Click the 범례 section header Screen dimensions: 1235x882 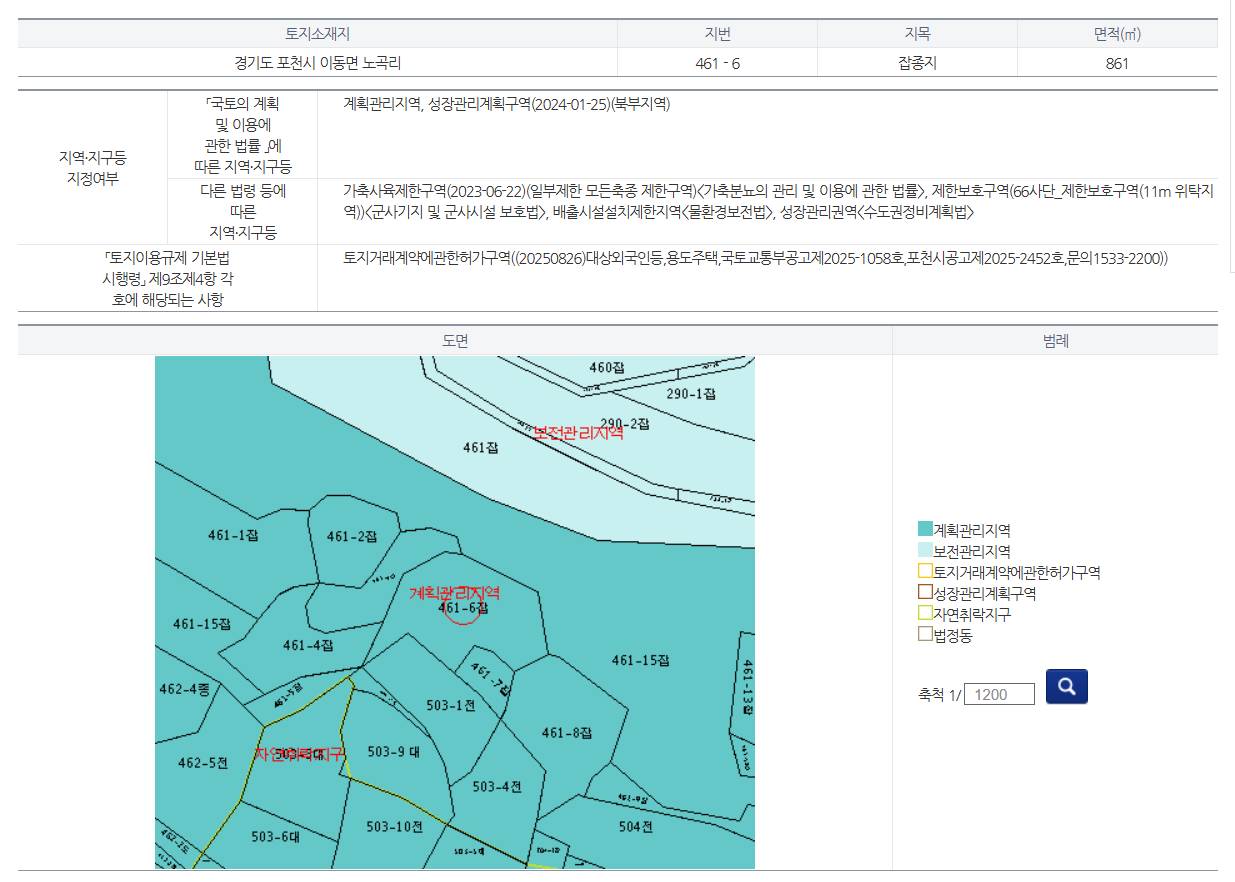(1055, 341)
